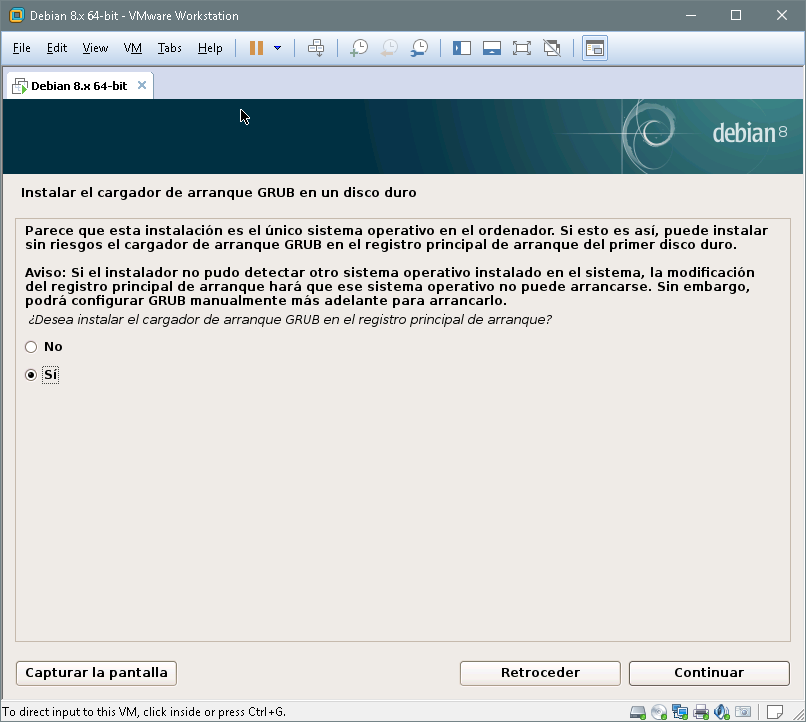
Task: Click the hard disk status icon
Action: tap(638, 712)
